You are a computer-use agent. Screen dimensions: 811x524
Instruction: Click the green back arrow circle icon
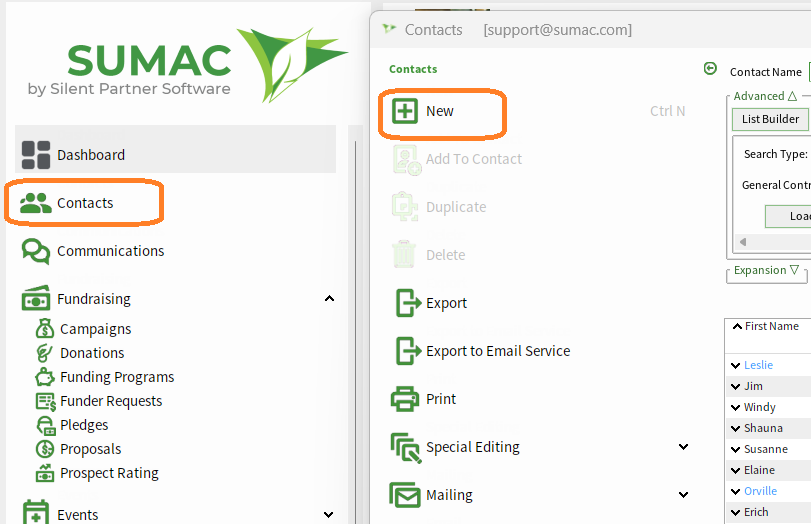click(710, 68)
